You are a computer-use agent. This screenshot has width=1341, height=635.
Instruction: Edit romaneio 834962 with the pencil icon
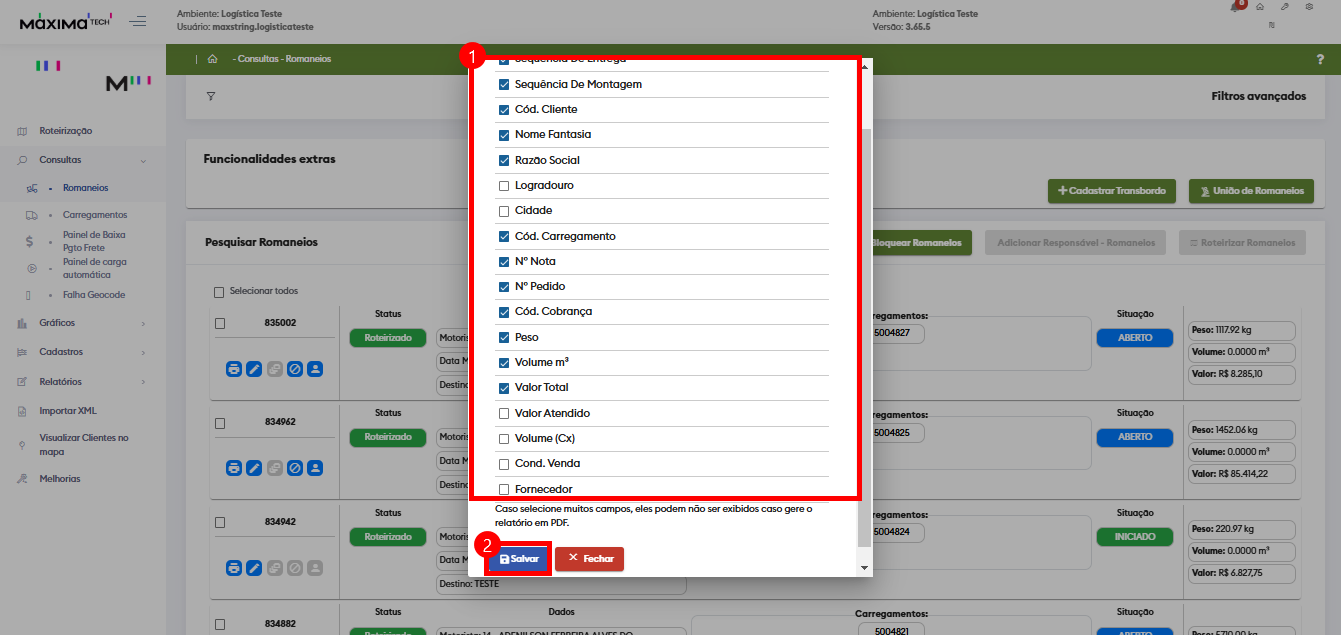[x=254, y=468]
